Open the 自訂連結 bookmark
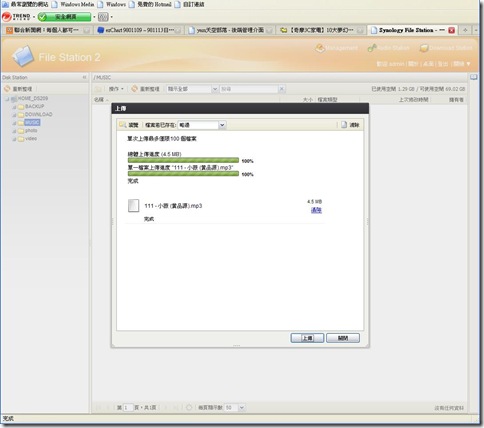The height and width of the screenshot is (428, 484). pos(190,4)
